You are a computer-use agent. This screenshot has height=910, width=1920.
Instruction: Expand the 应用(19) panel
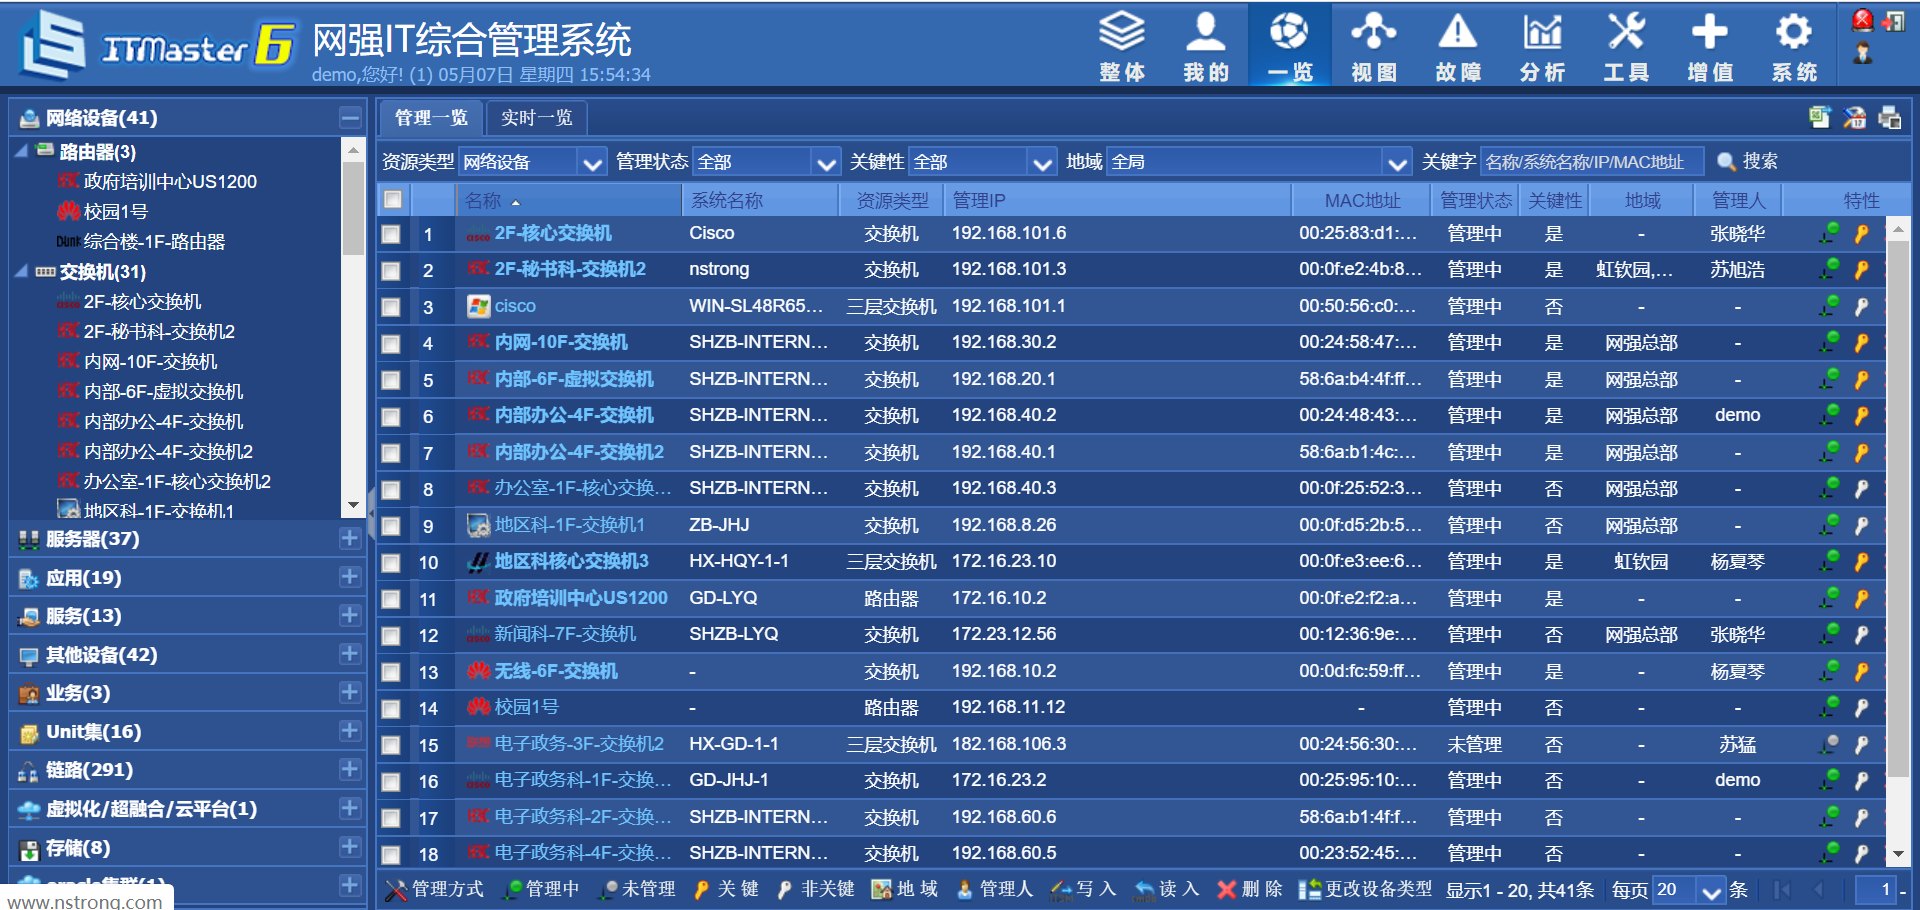click(350, 577)
